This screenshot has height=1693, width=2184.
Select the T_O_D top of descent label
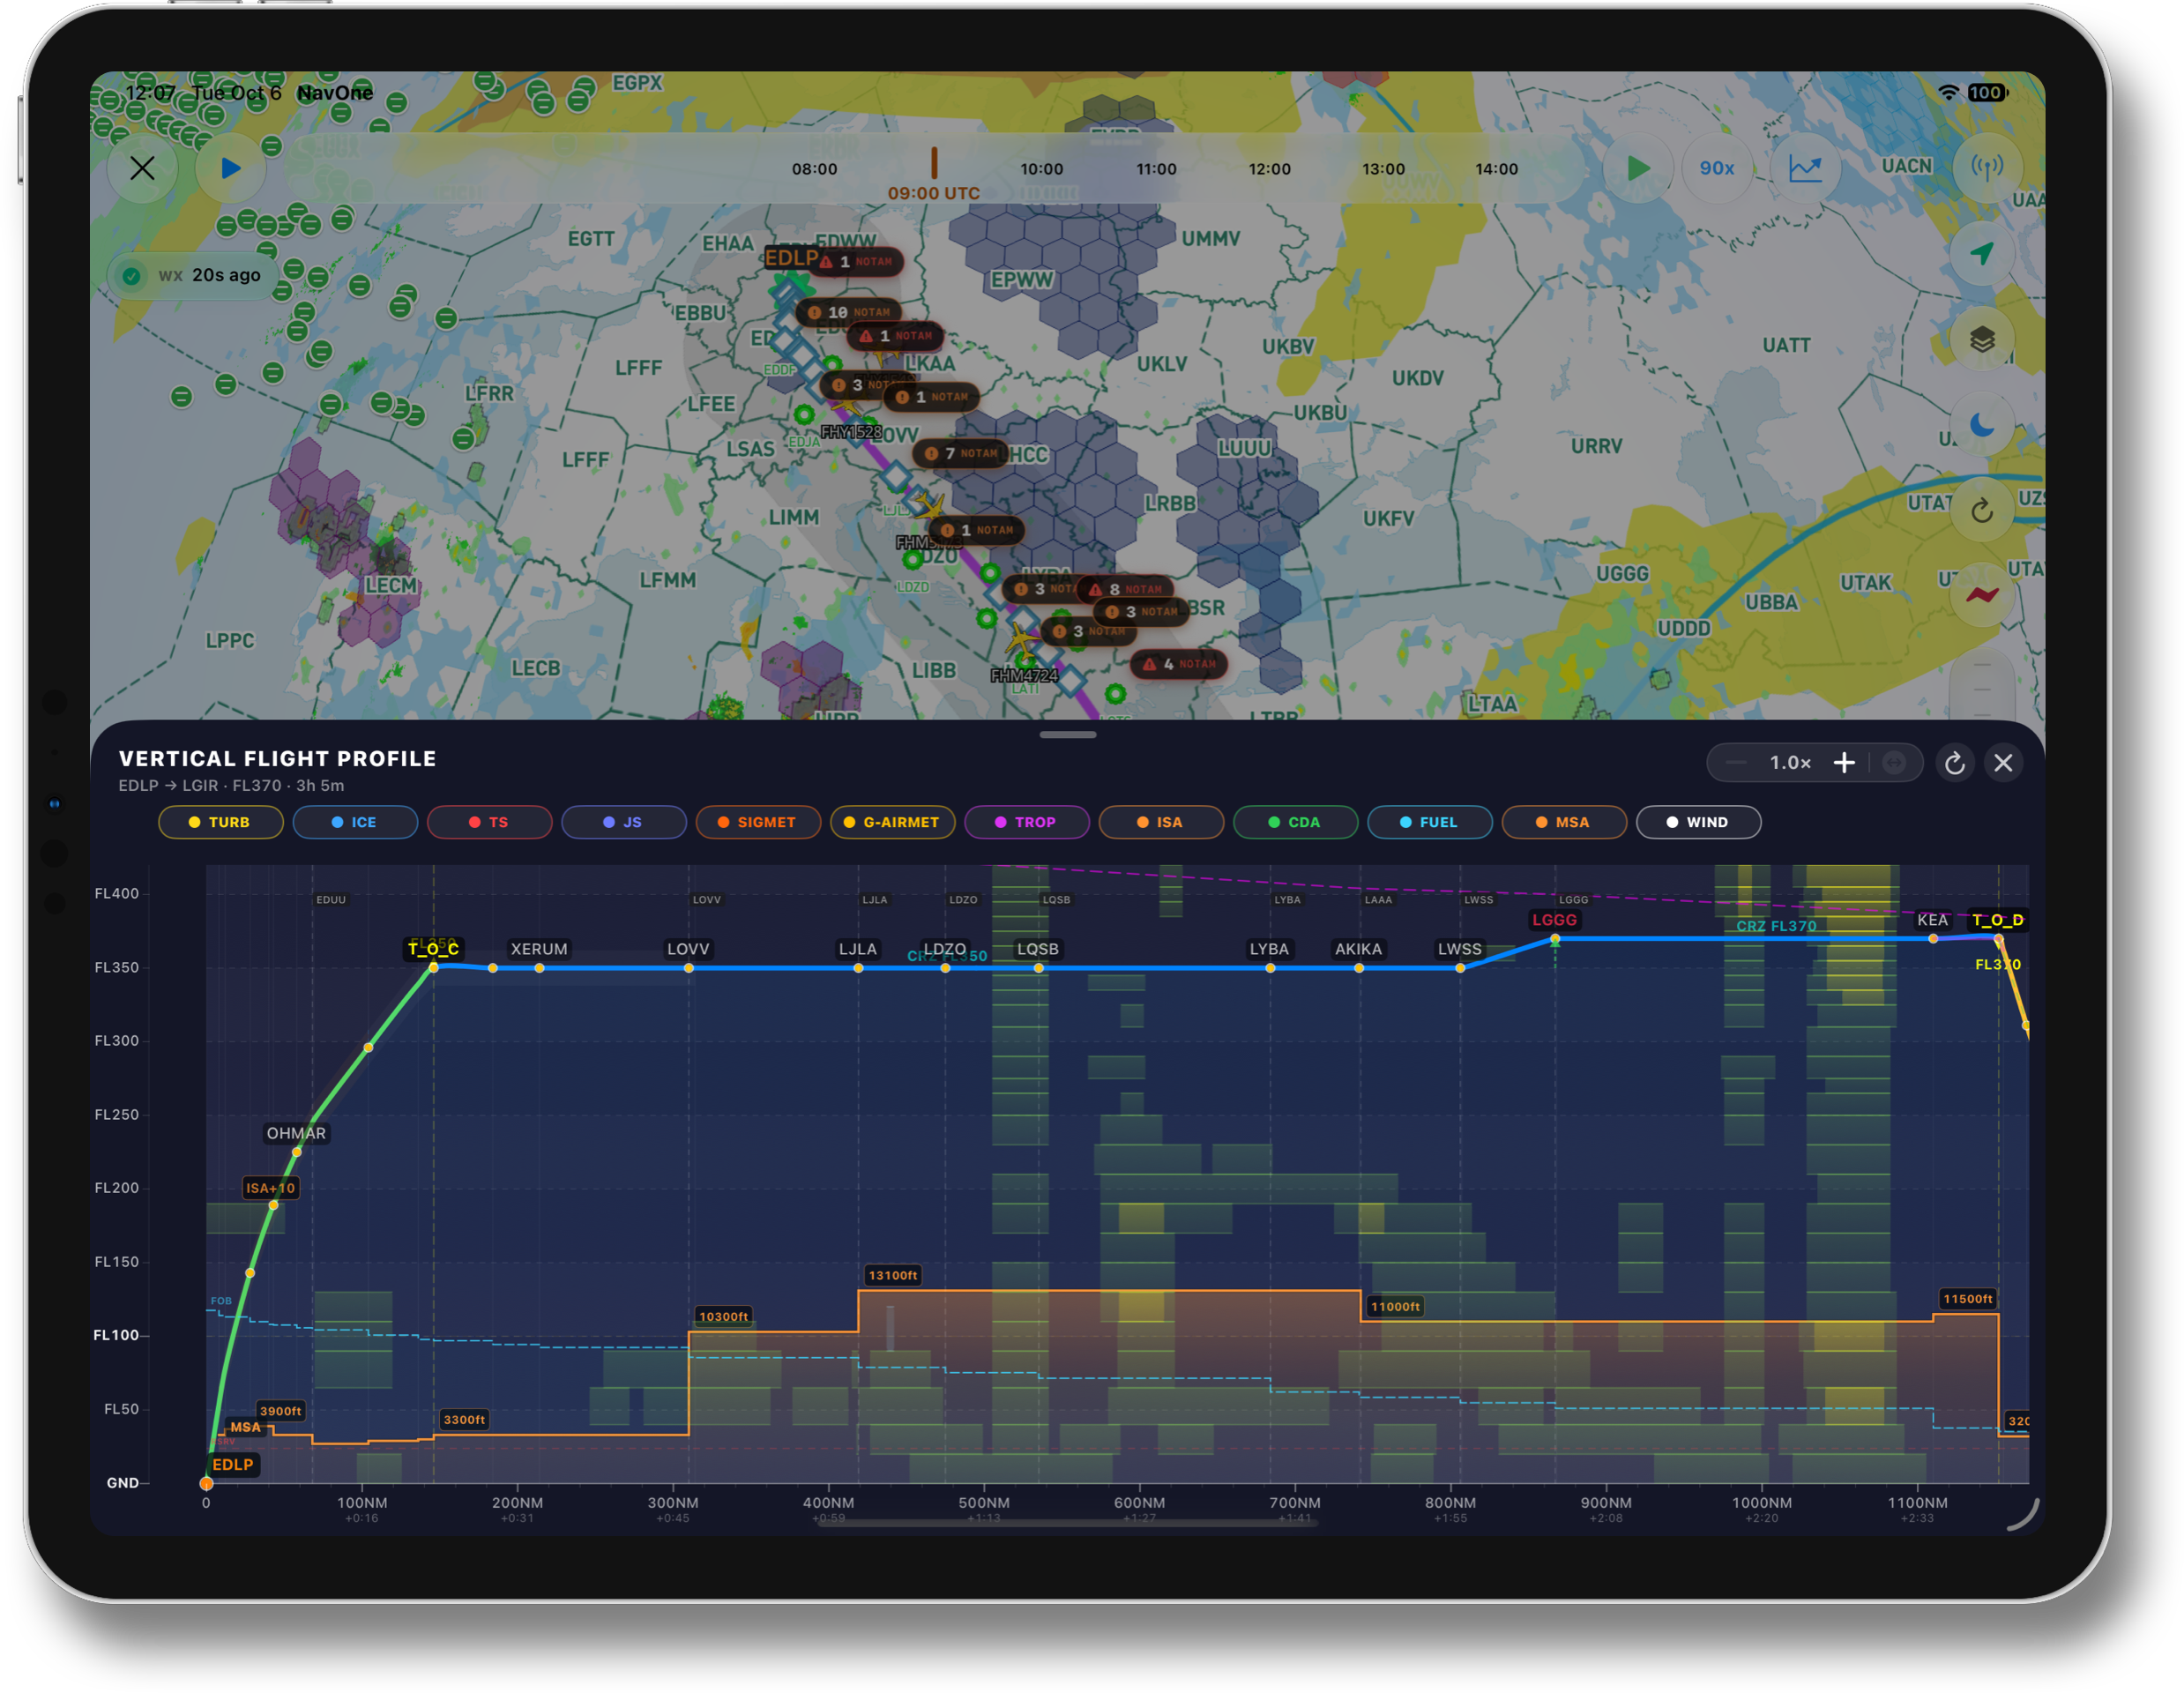[1997, 920]
